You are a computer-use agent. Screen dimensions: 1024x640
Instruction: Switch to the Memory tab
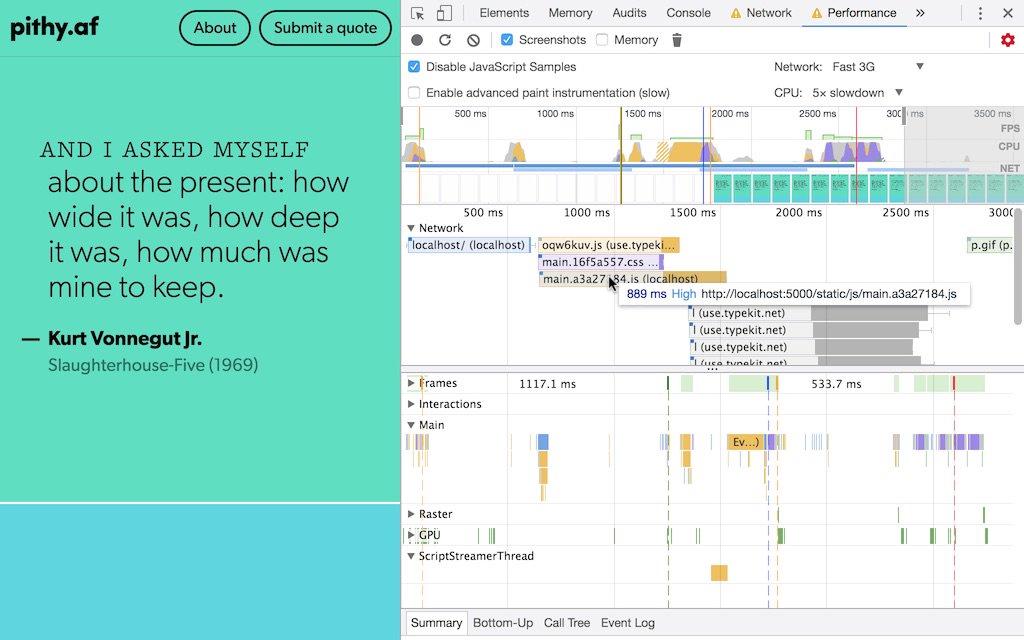(x=570, y=13)
